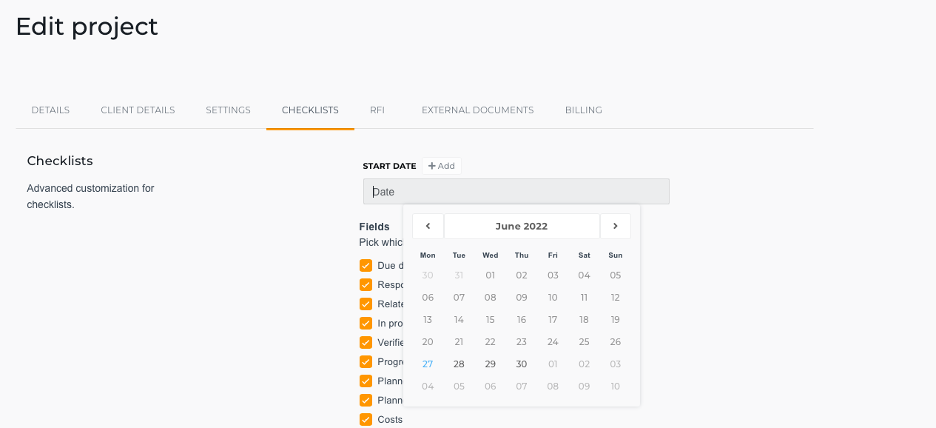Image resolution: width=936 pixels, height=428 pixels.
Task: Click the plus Add button by Start Date
Action: (442, 166)
